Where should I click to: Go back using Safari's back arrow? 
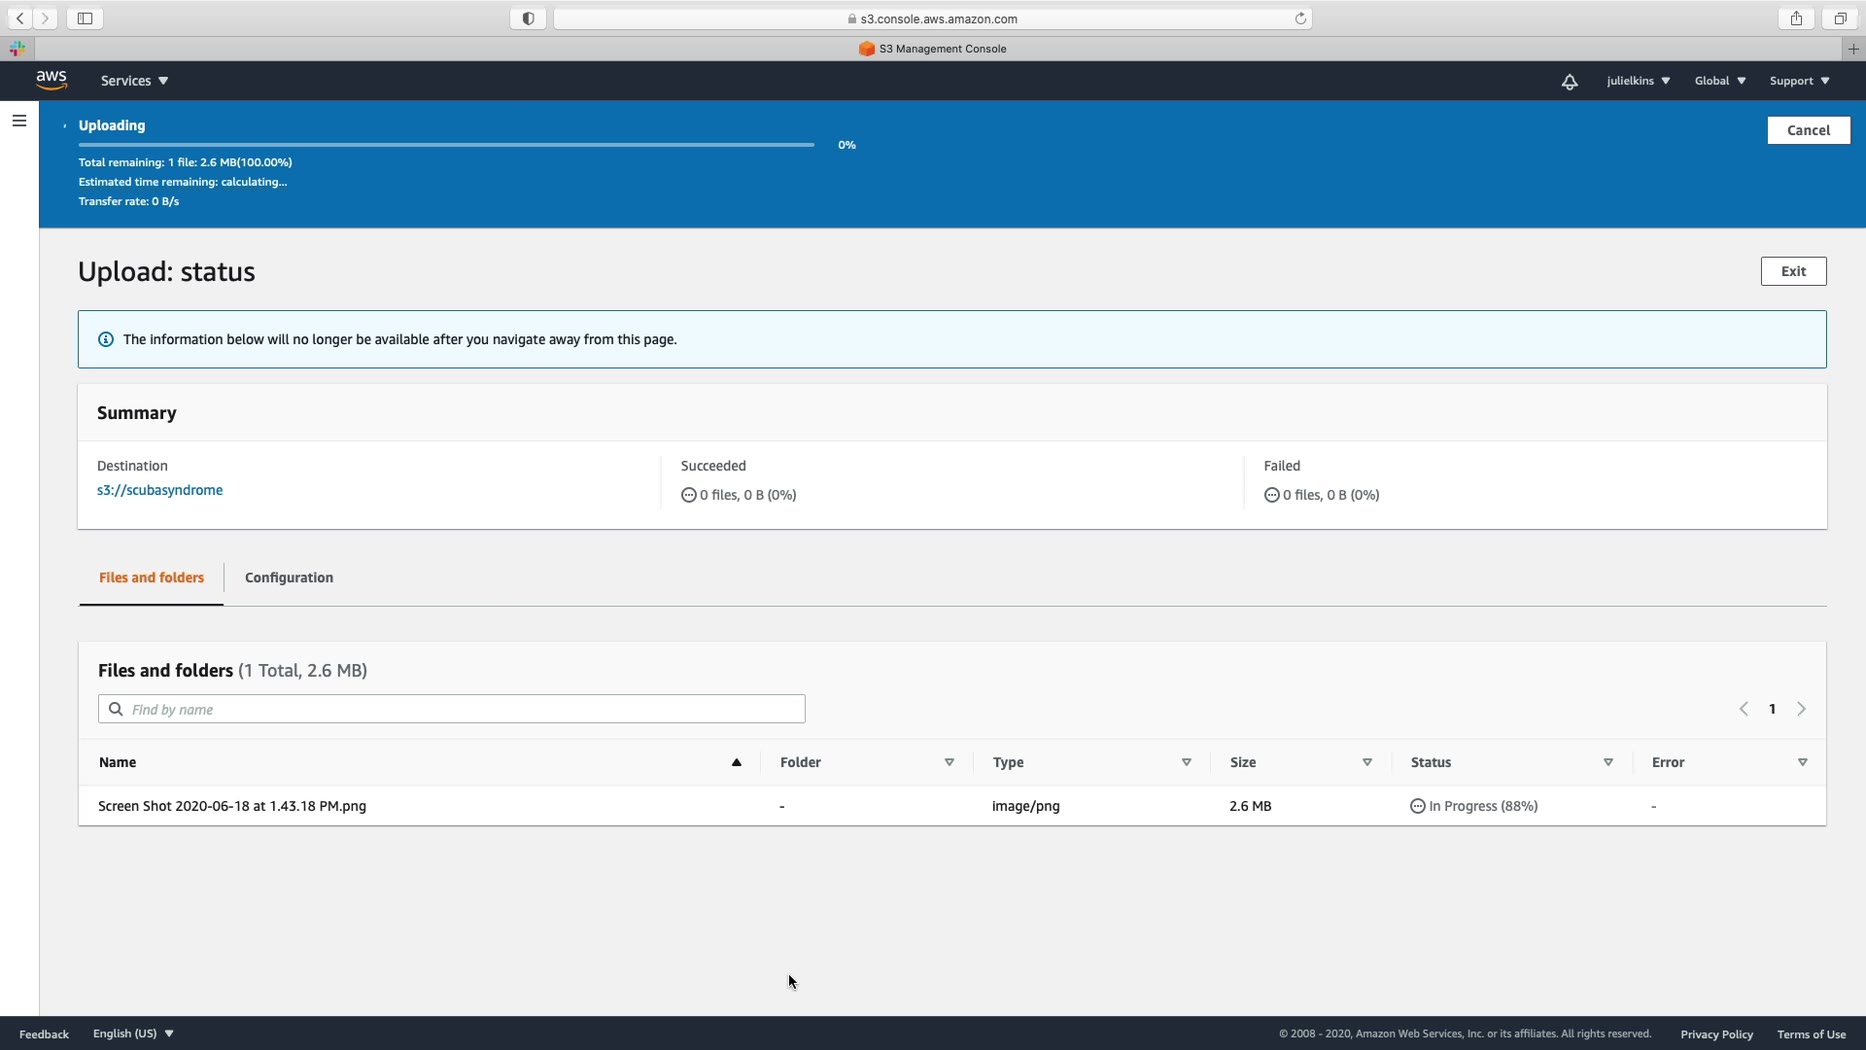point(20,18)
